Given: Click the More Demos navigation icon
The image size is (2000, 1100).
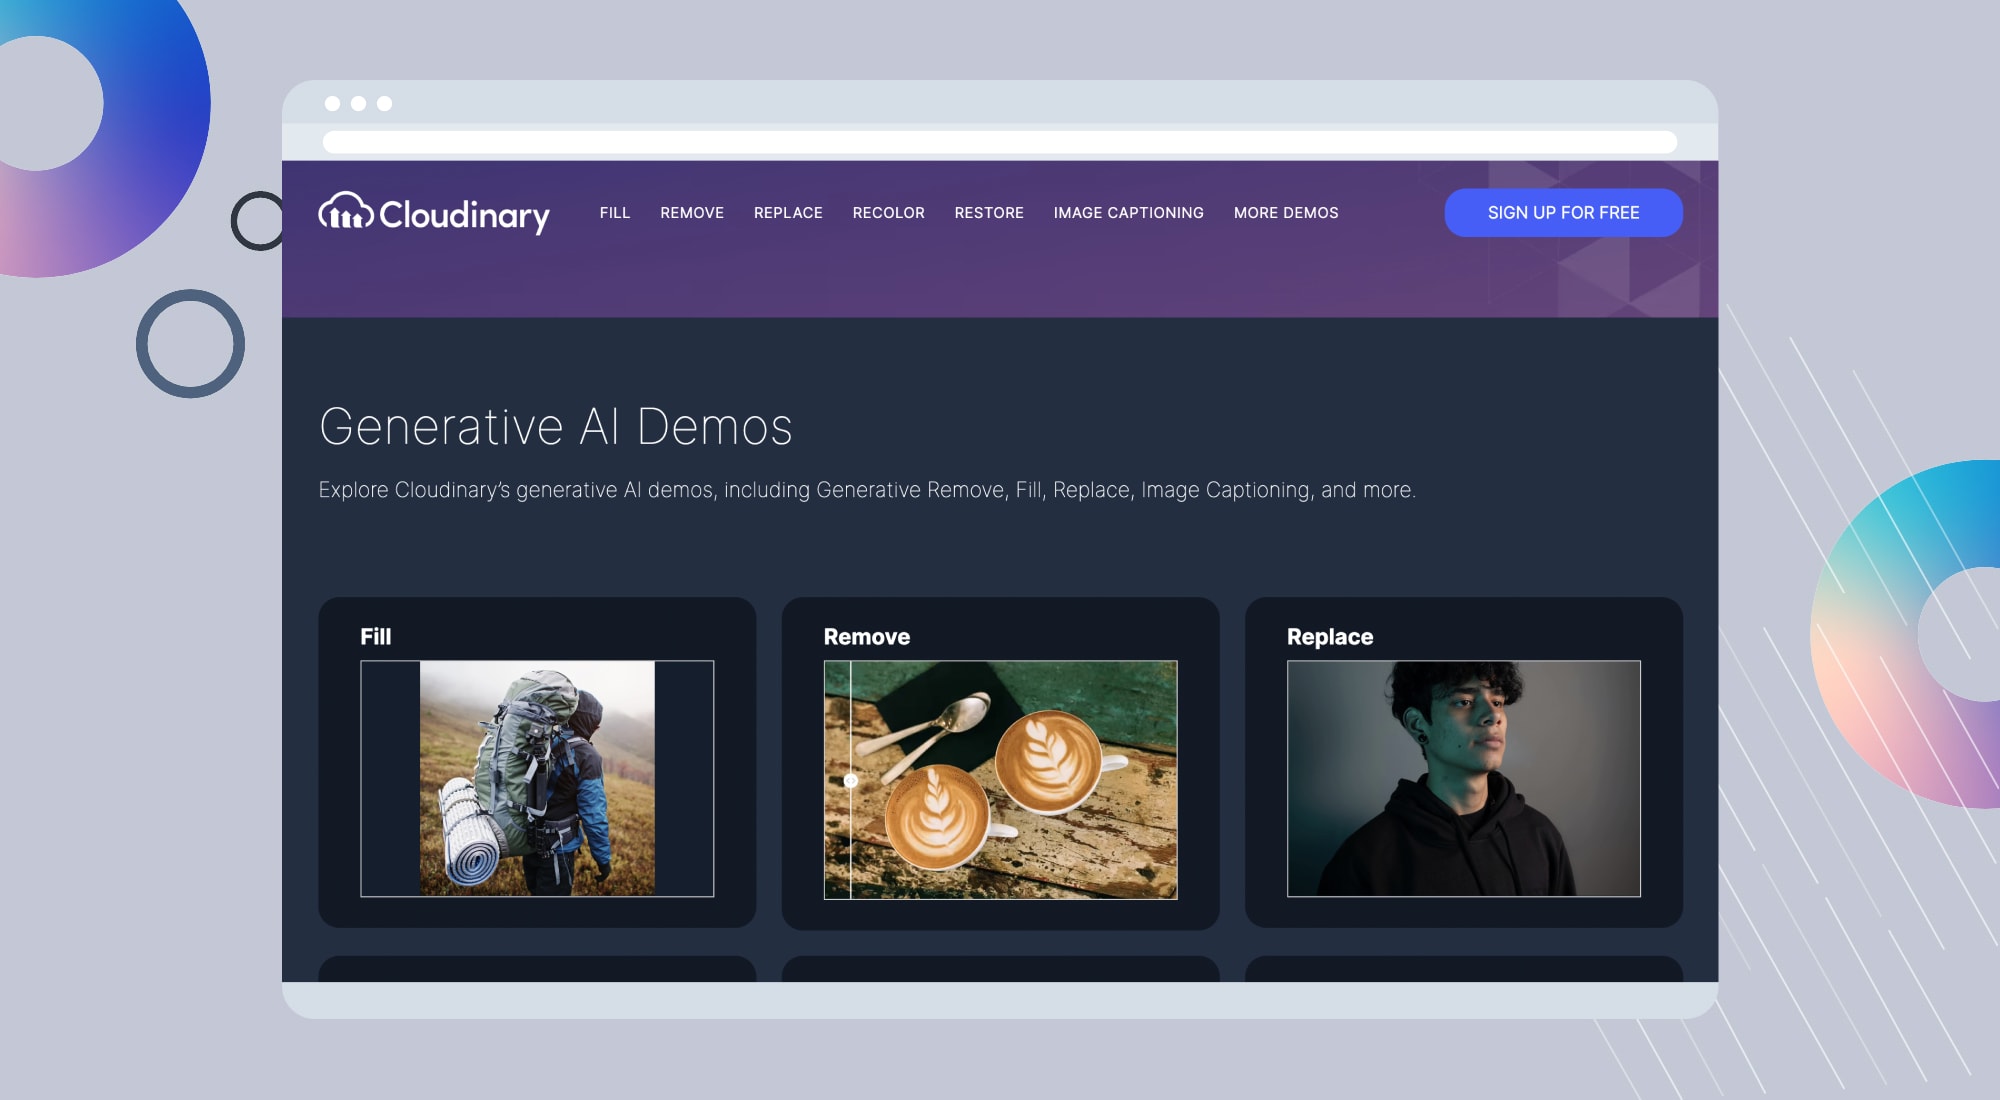Looking at the screenshot, I should point(1285,211).
